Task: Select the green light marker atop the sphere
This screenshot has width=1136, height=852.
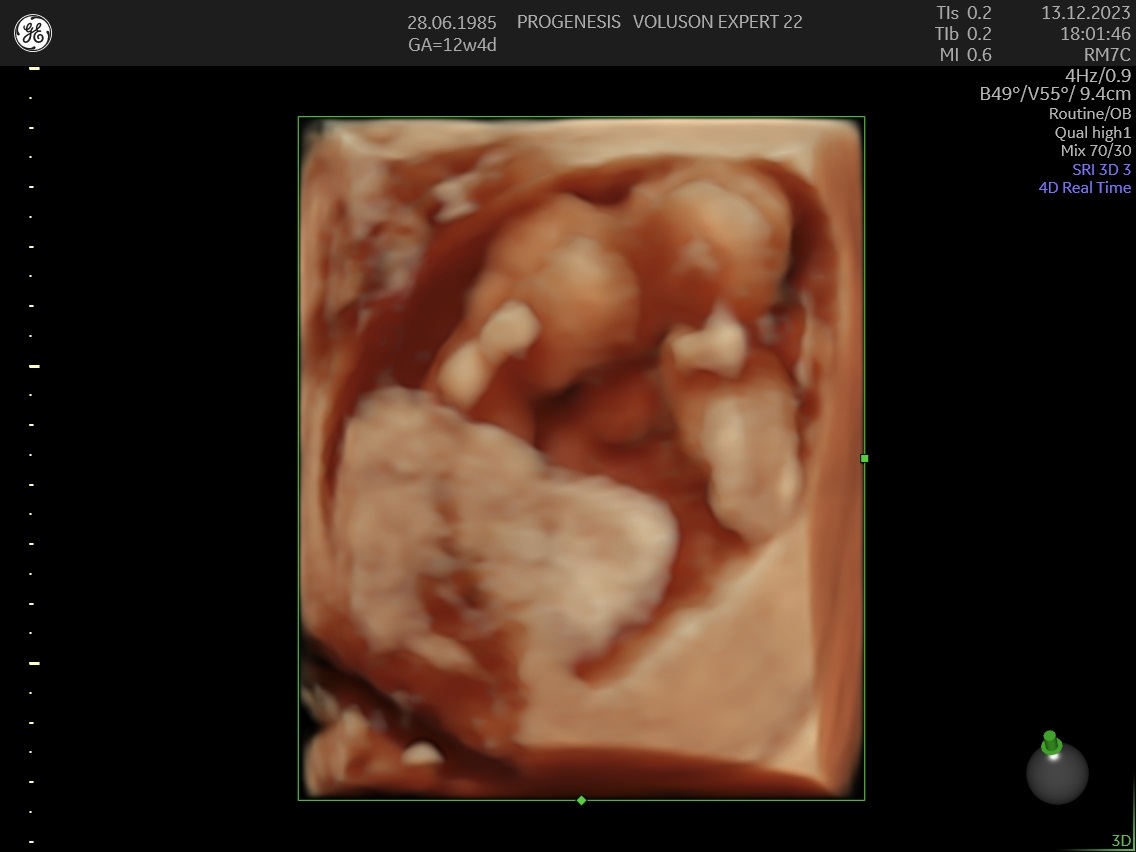Action: 1050,741
